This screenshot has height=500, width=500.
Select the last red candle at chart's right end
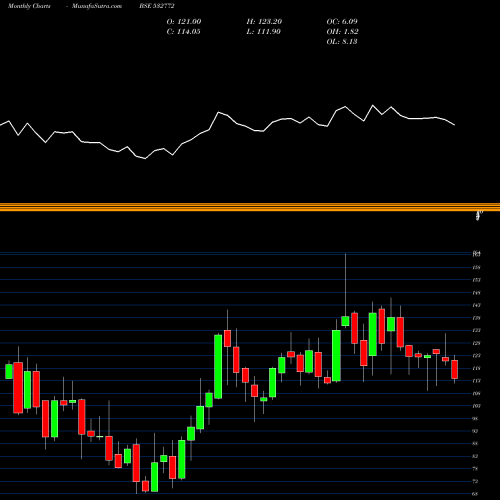pos(454,369)
